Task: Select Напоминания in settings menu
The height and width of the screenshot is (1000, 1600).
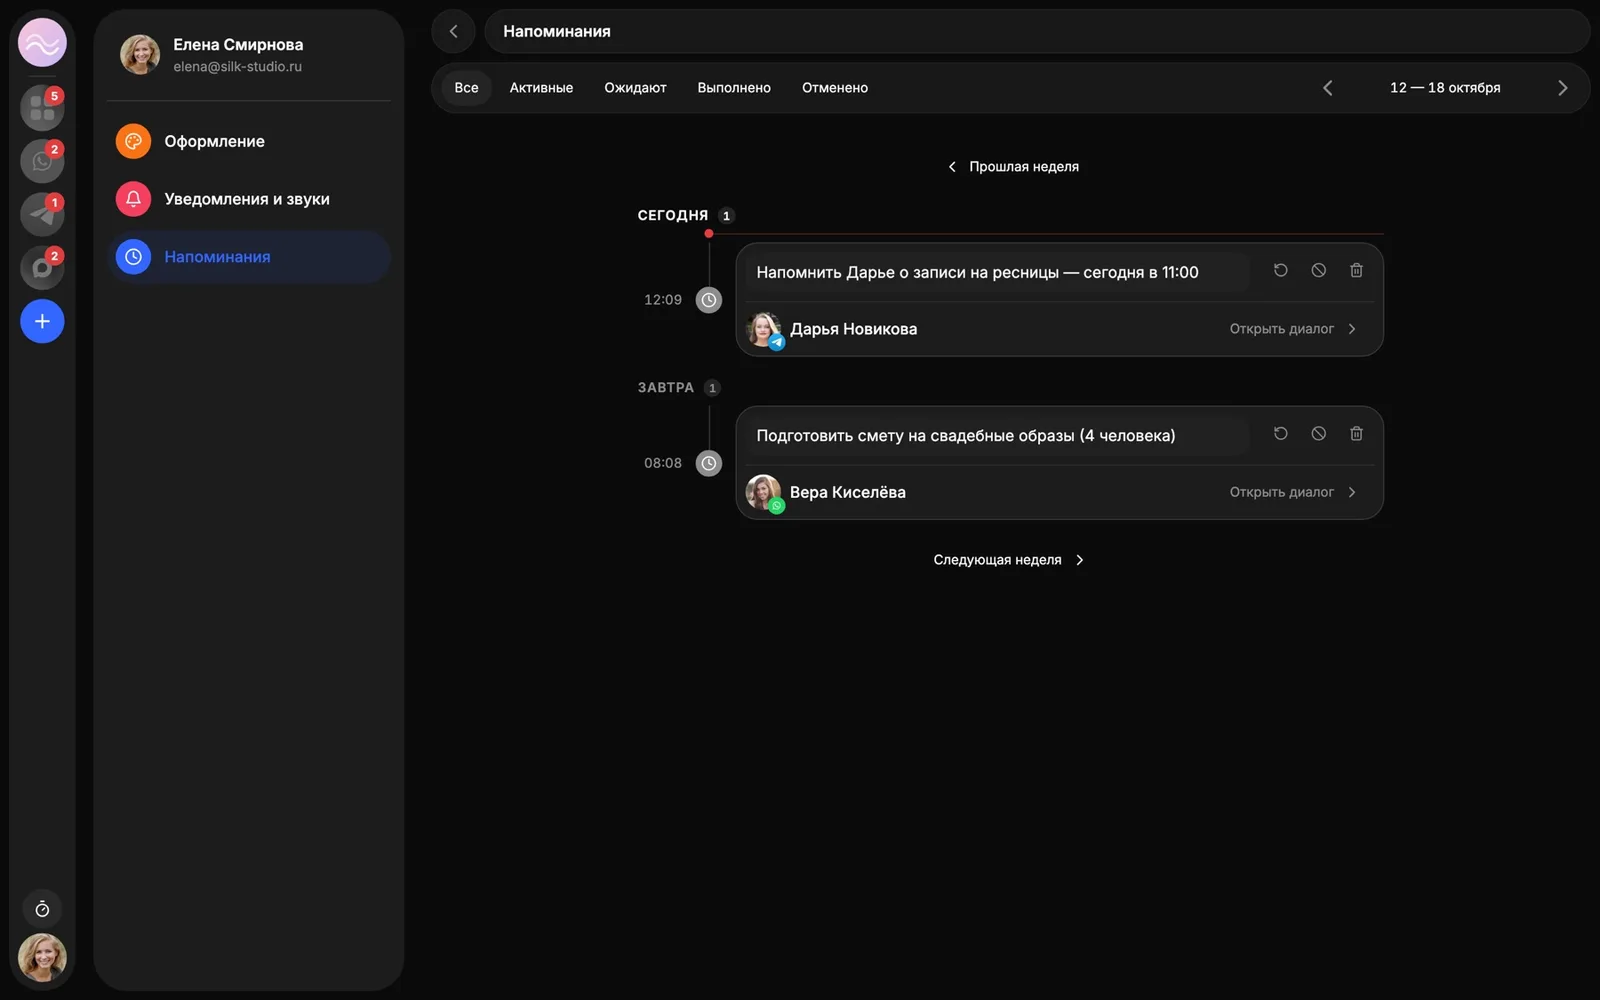Action: tap(248, 257)
